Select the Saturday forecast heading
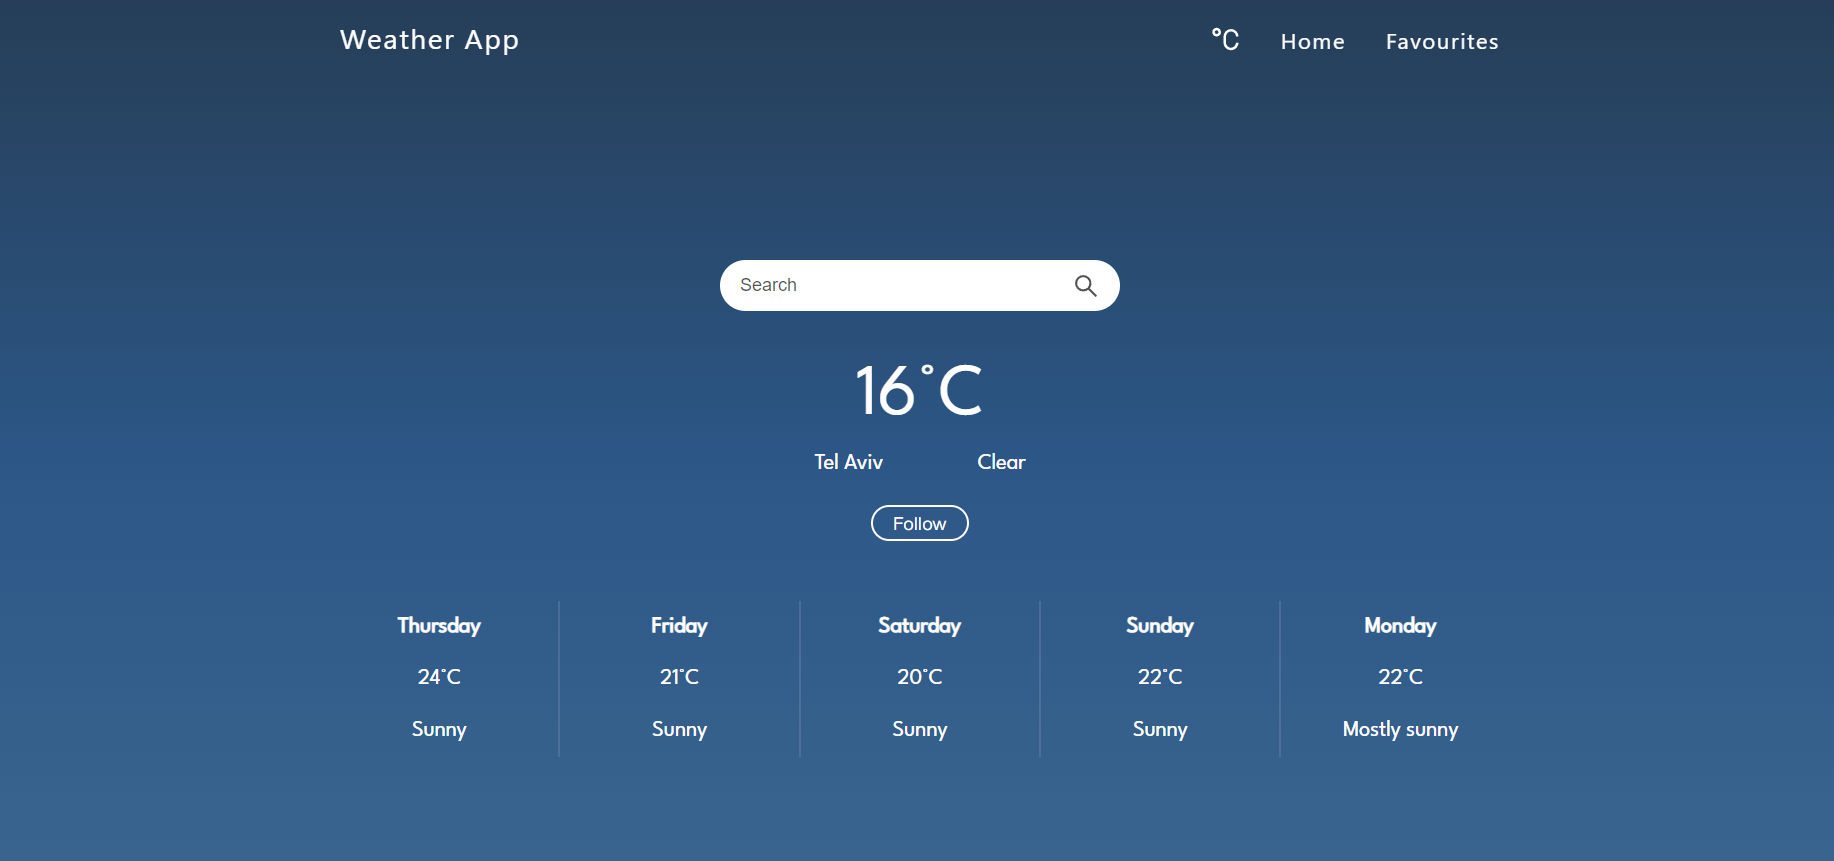The image size is (1834, 861). pyautogui.click(x=919, y=626)
